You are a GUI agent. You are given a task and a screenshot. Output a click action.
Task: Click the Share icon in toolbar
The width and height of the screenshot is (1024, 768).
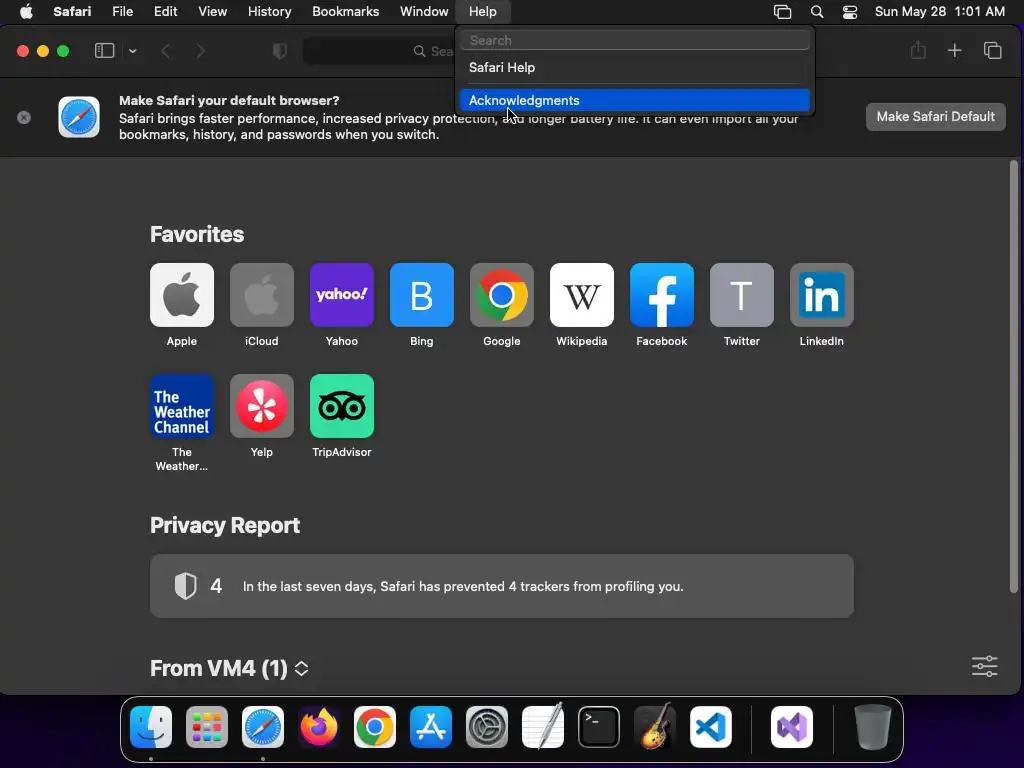(x=918, y=50)
